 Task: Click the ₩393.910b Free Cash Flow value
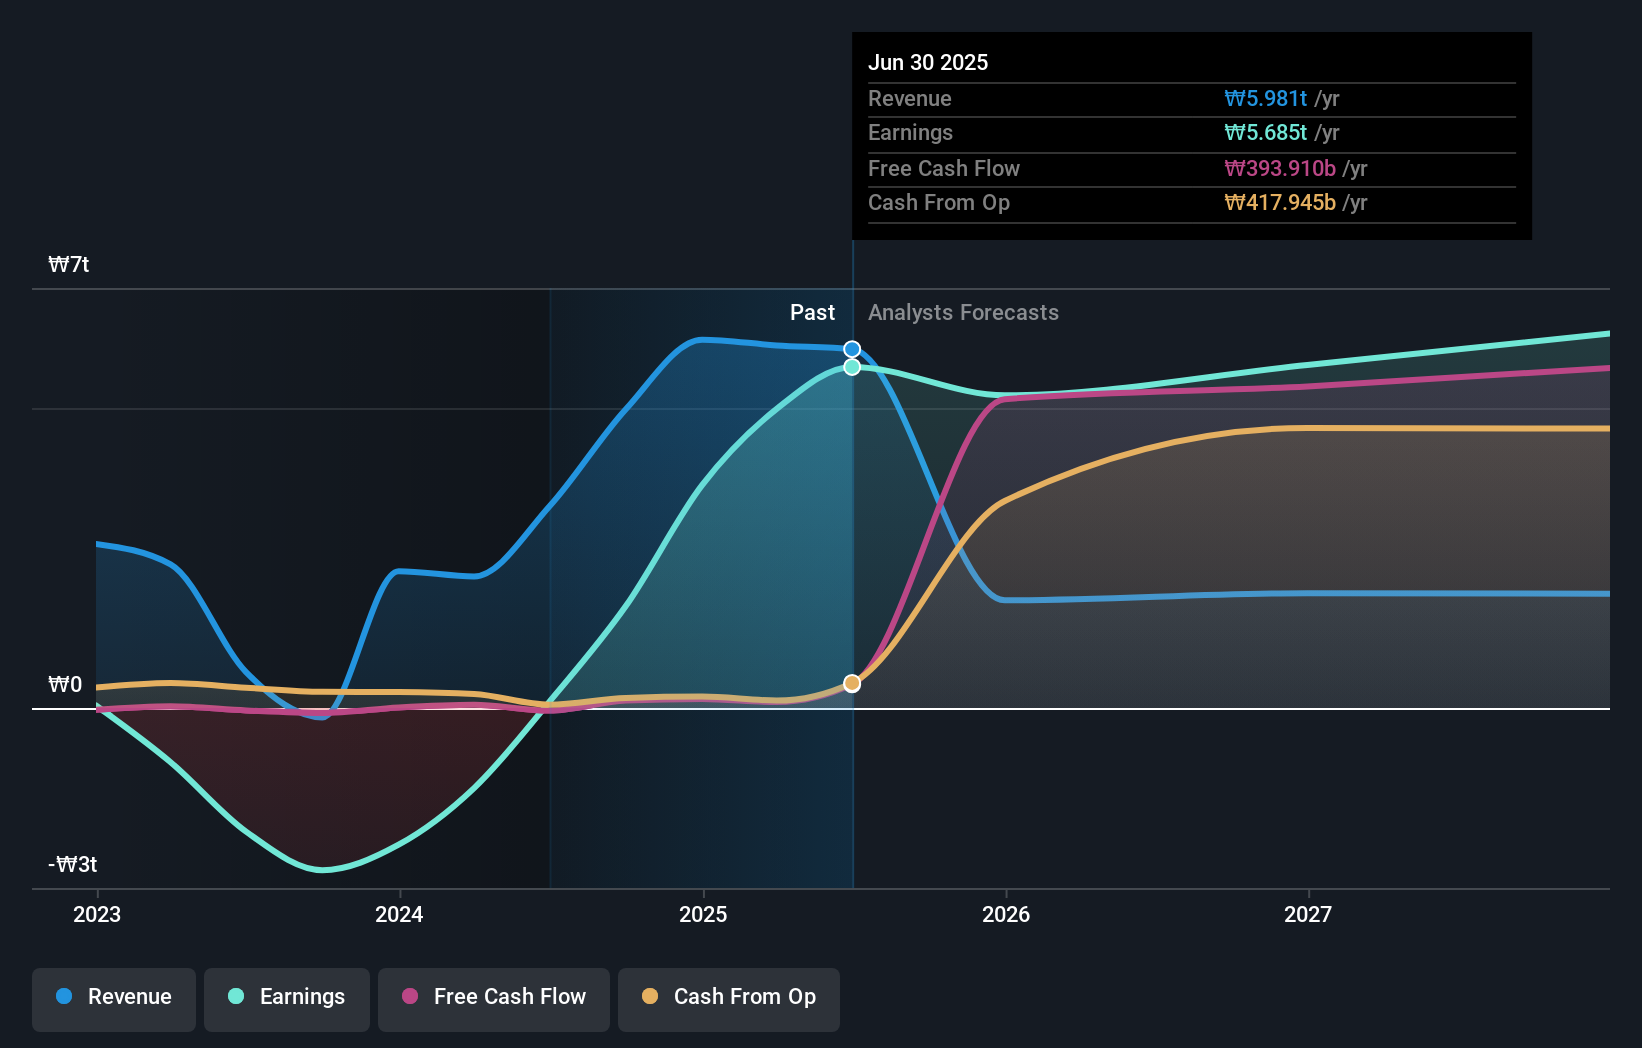click(x=1280, y=168)
